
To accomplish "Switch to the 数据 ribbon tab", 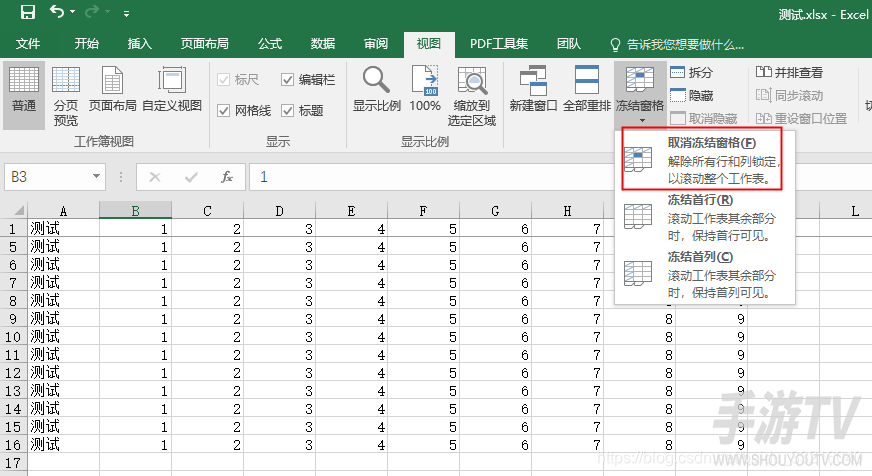I will point(323,44).
